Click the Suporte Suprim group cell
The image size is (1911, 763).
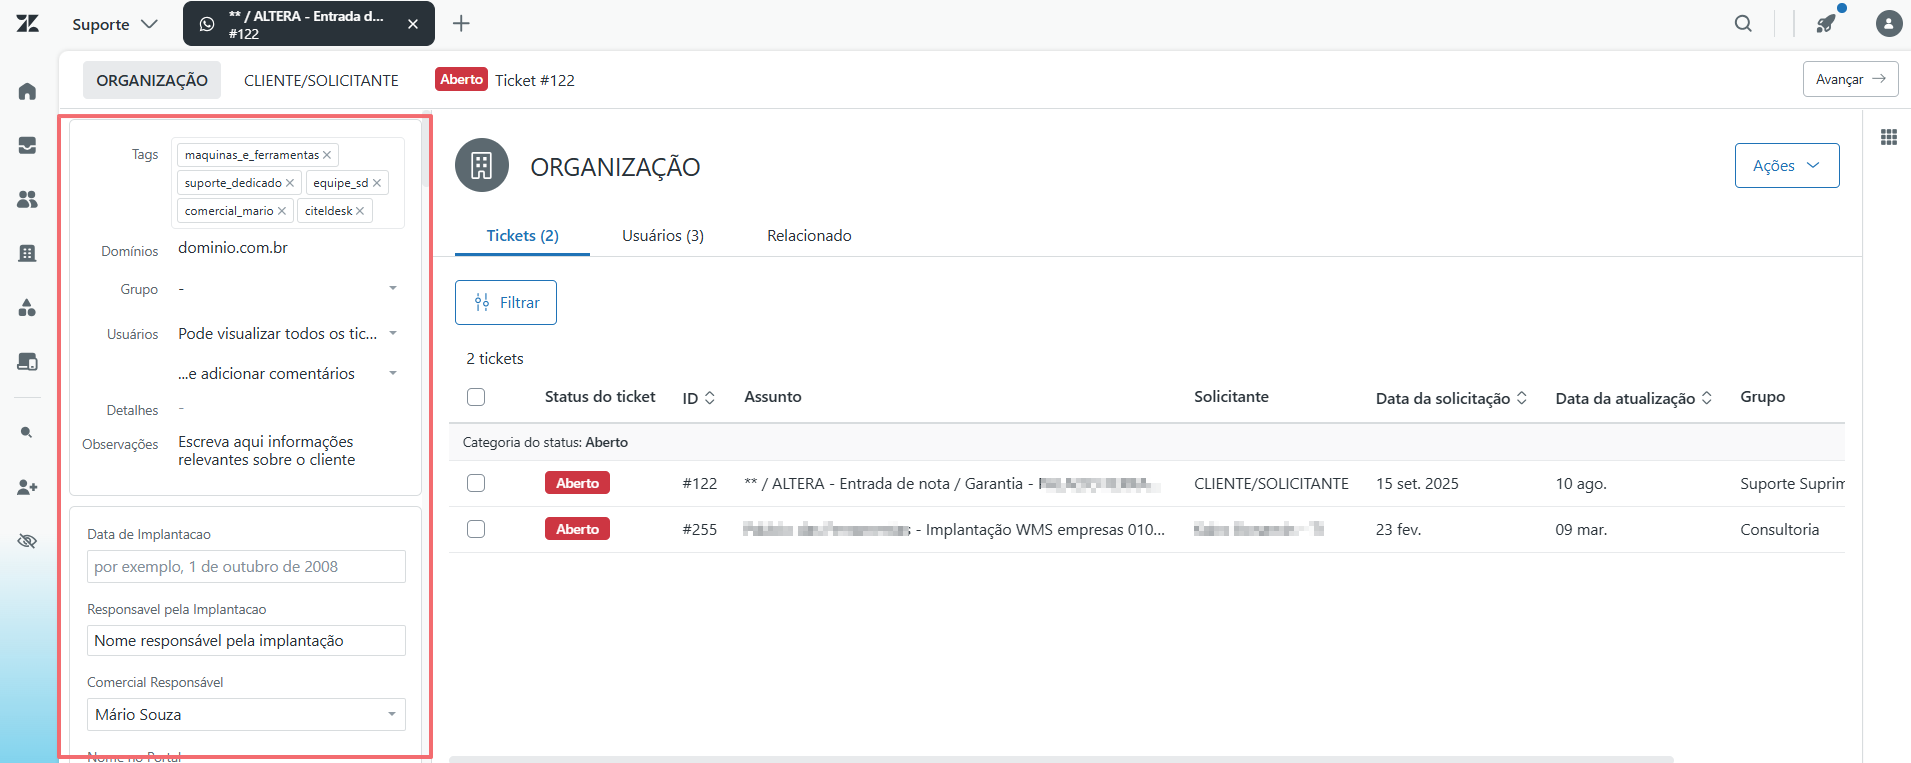pyautogui.click(x=1792, y=484)
